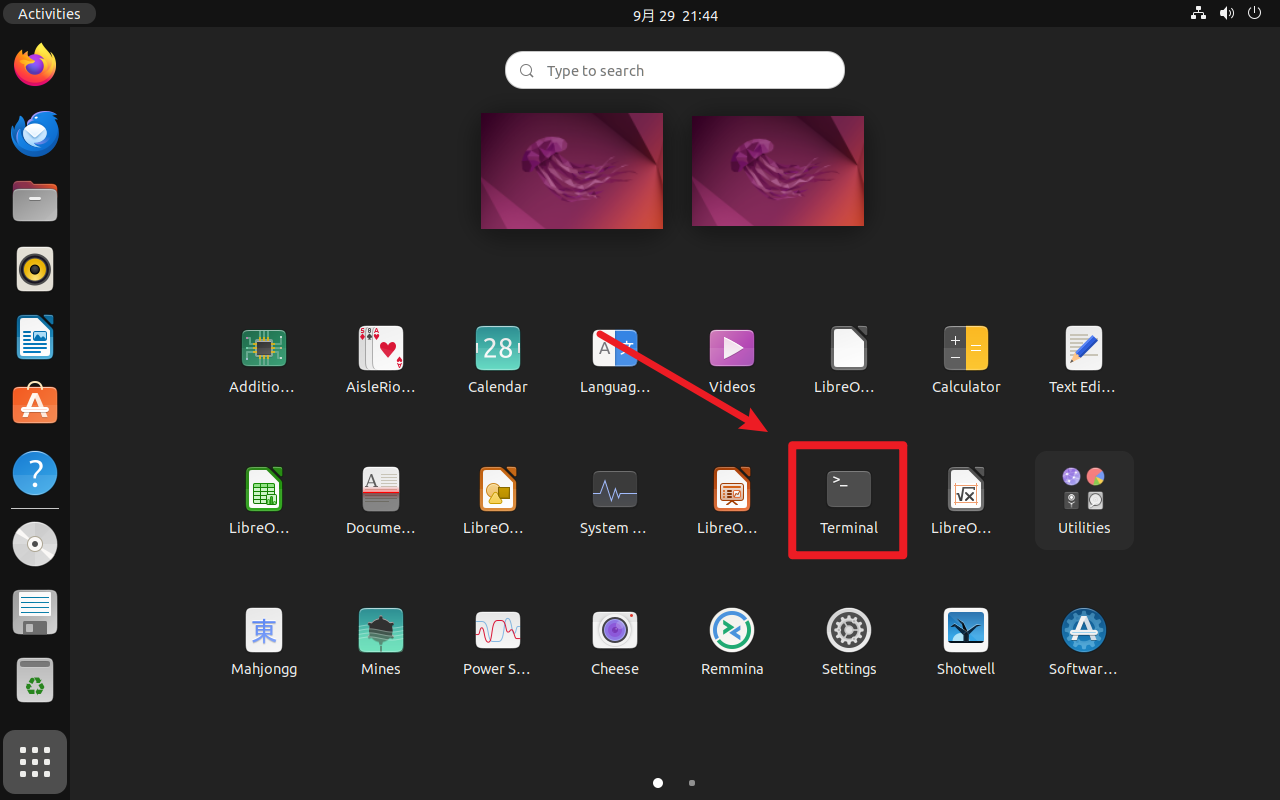Launch the Text Editor app
This screenshot has width=1280, height=800.
pyautogui.click(x=1083, y=348)
